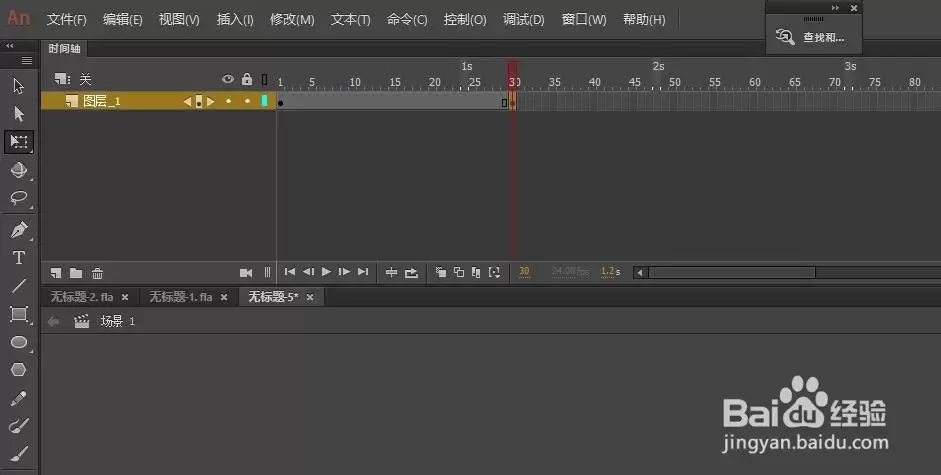Toggle show/hide all layers eye icon
This screenshot has width=941, height=475.
coord(228,79)
